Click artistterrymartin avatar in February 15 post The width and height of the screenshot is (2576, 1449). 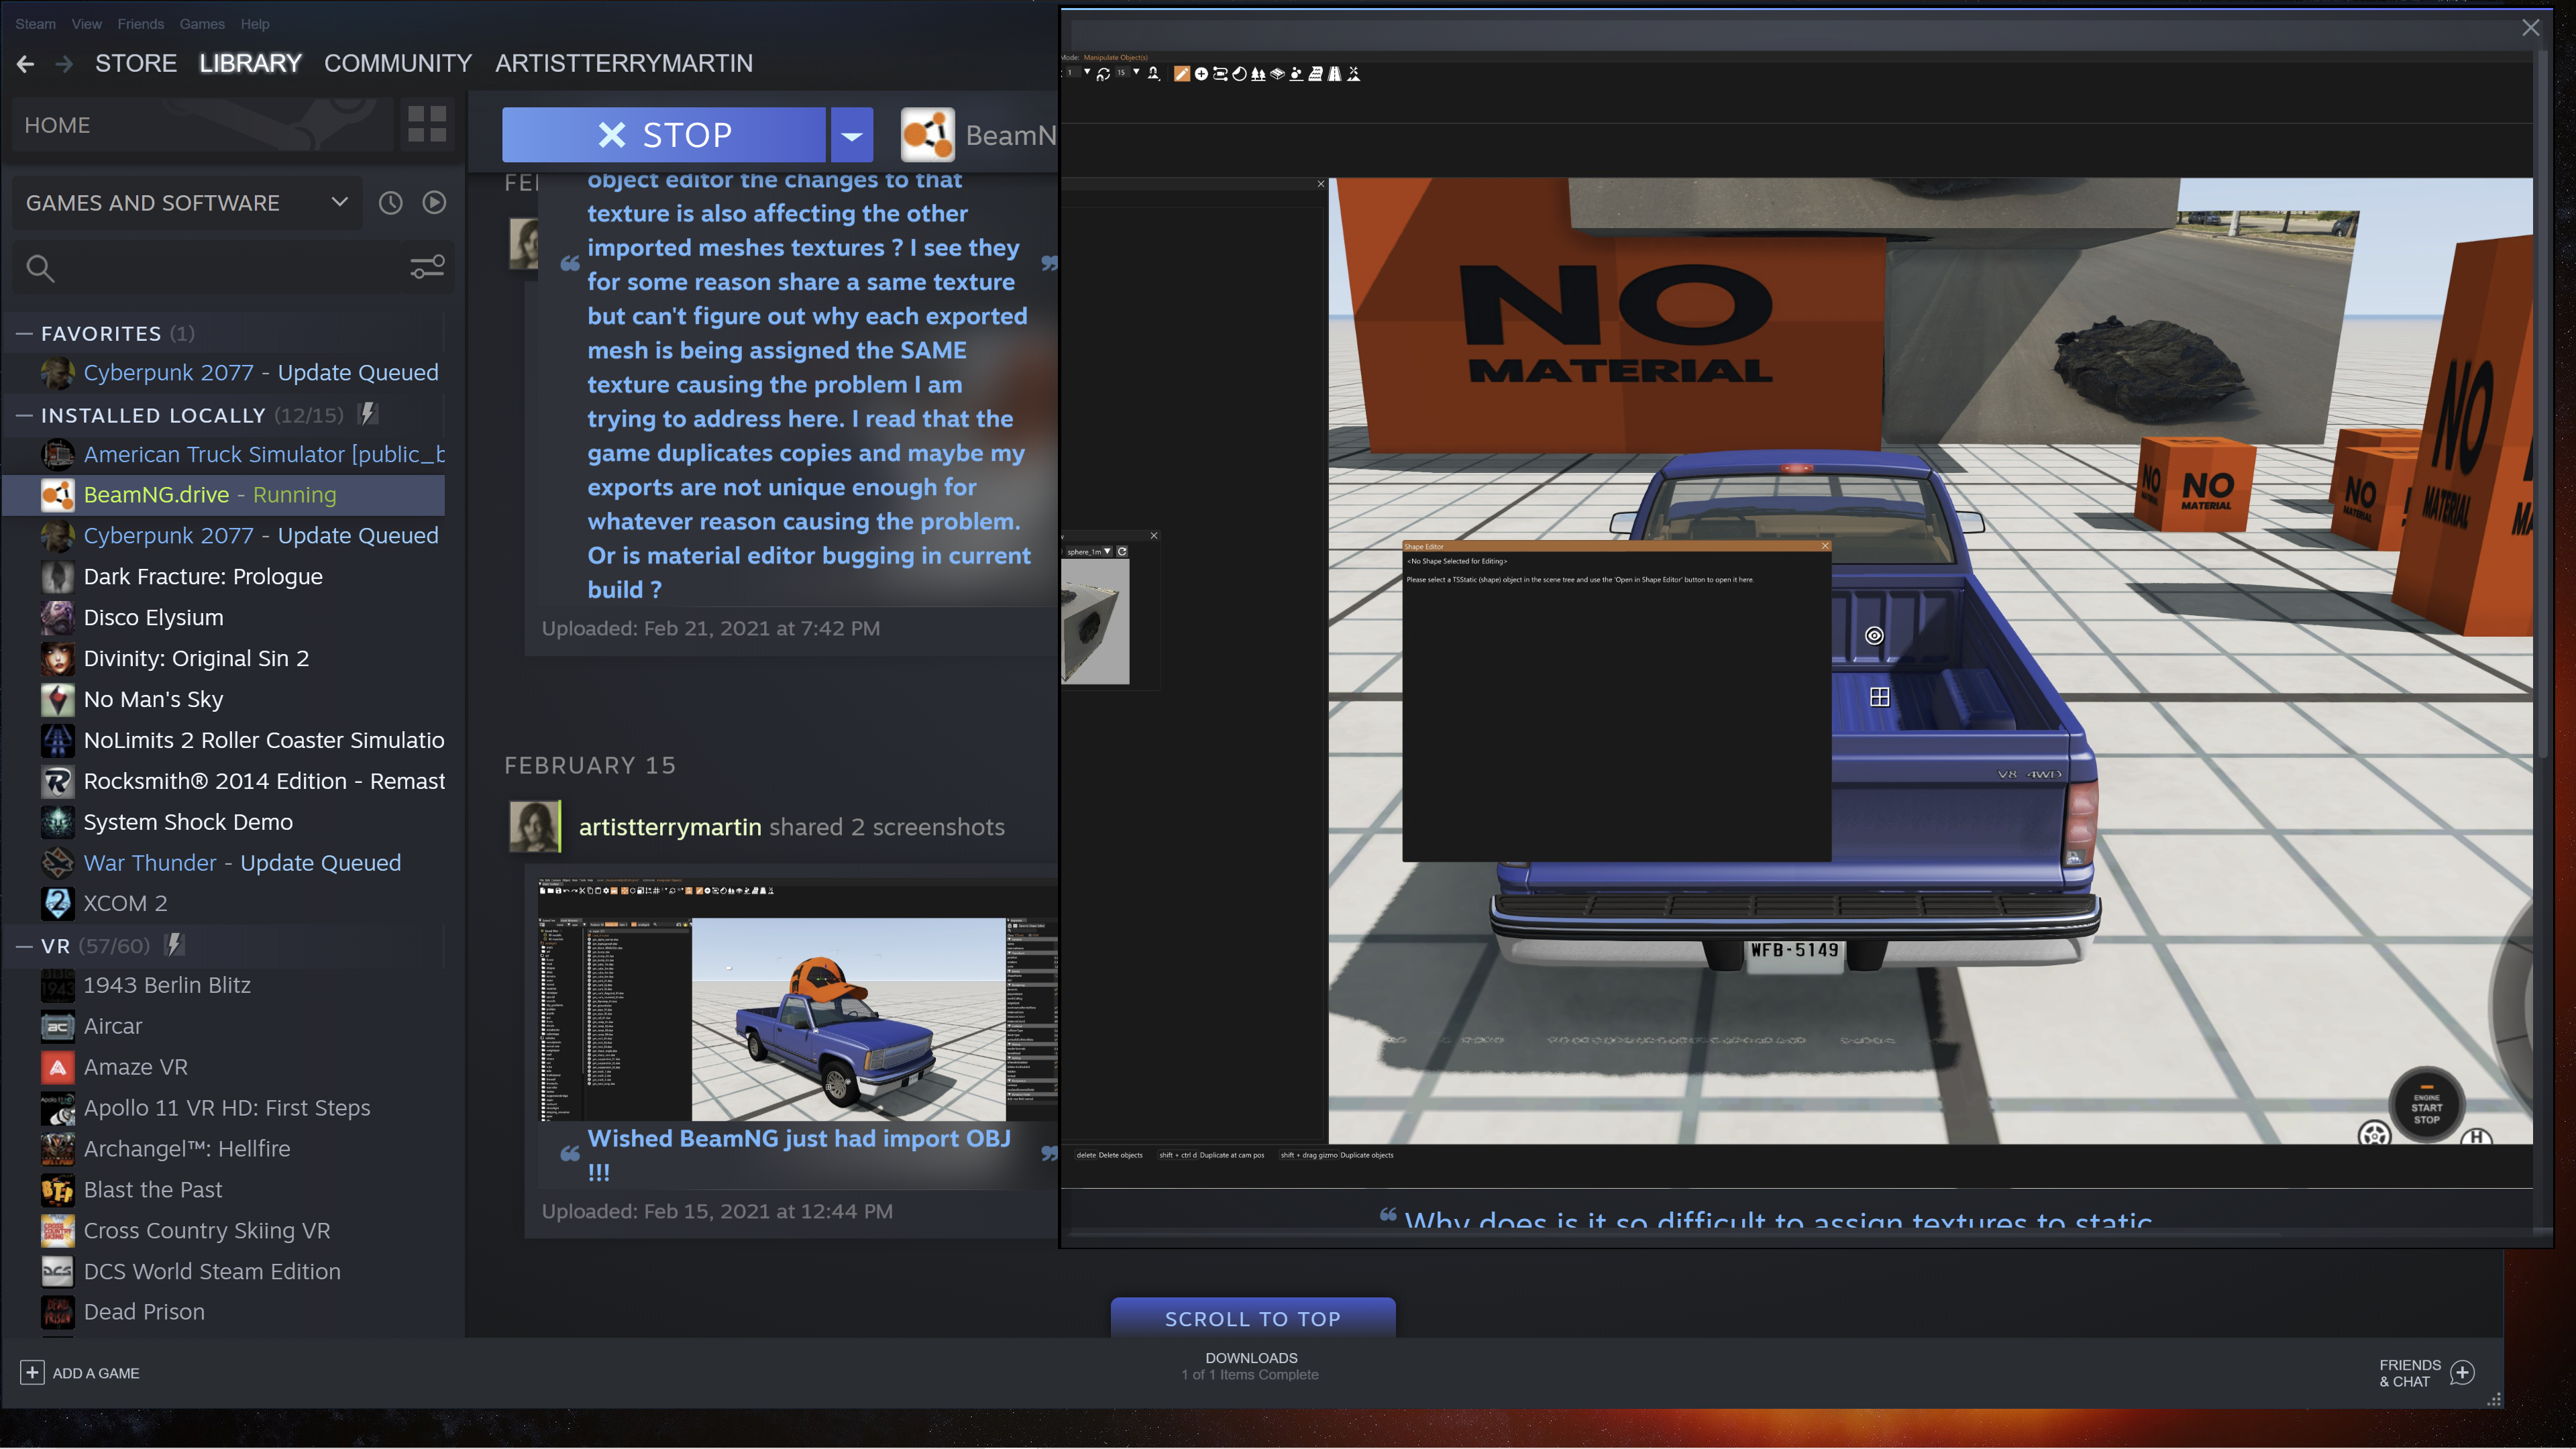click(535, 826)
